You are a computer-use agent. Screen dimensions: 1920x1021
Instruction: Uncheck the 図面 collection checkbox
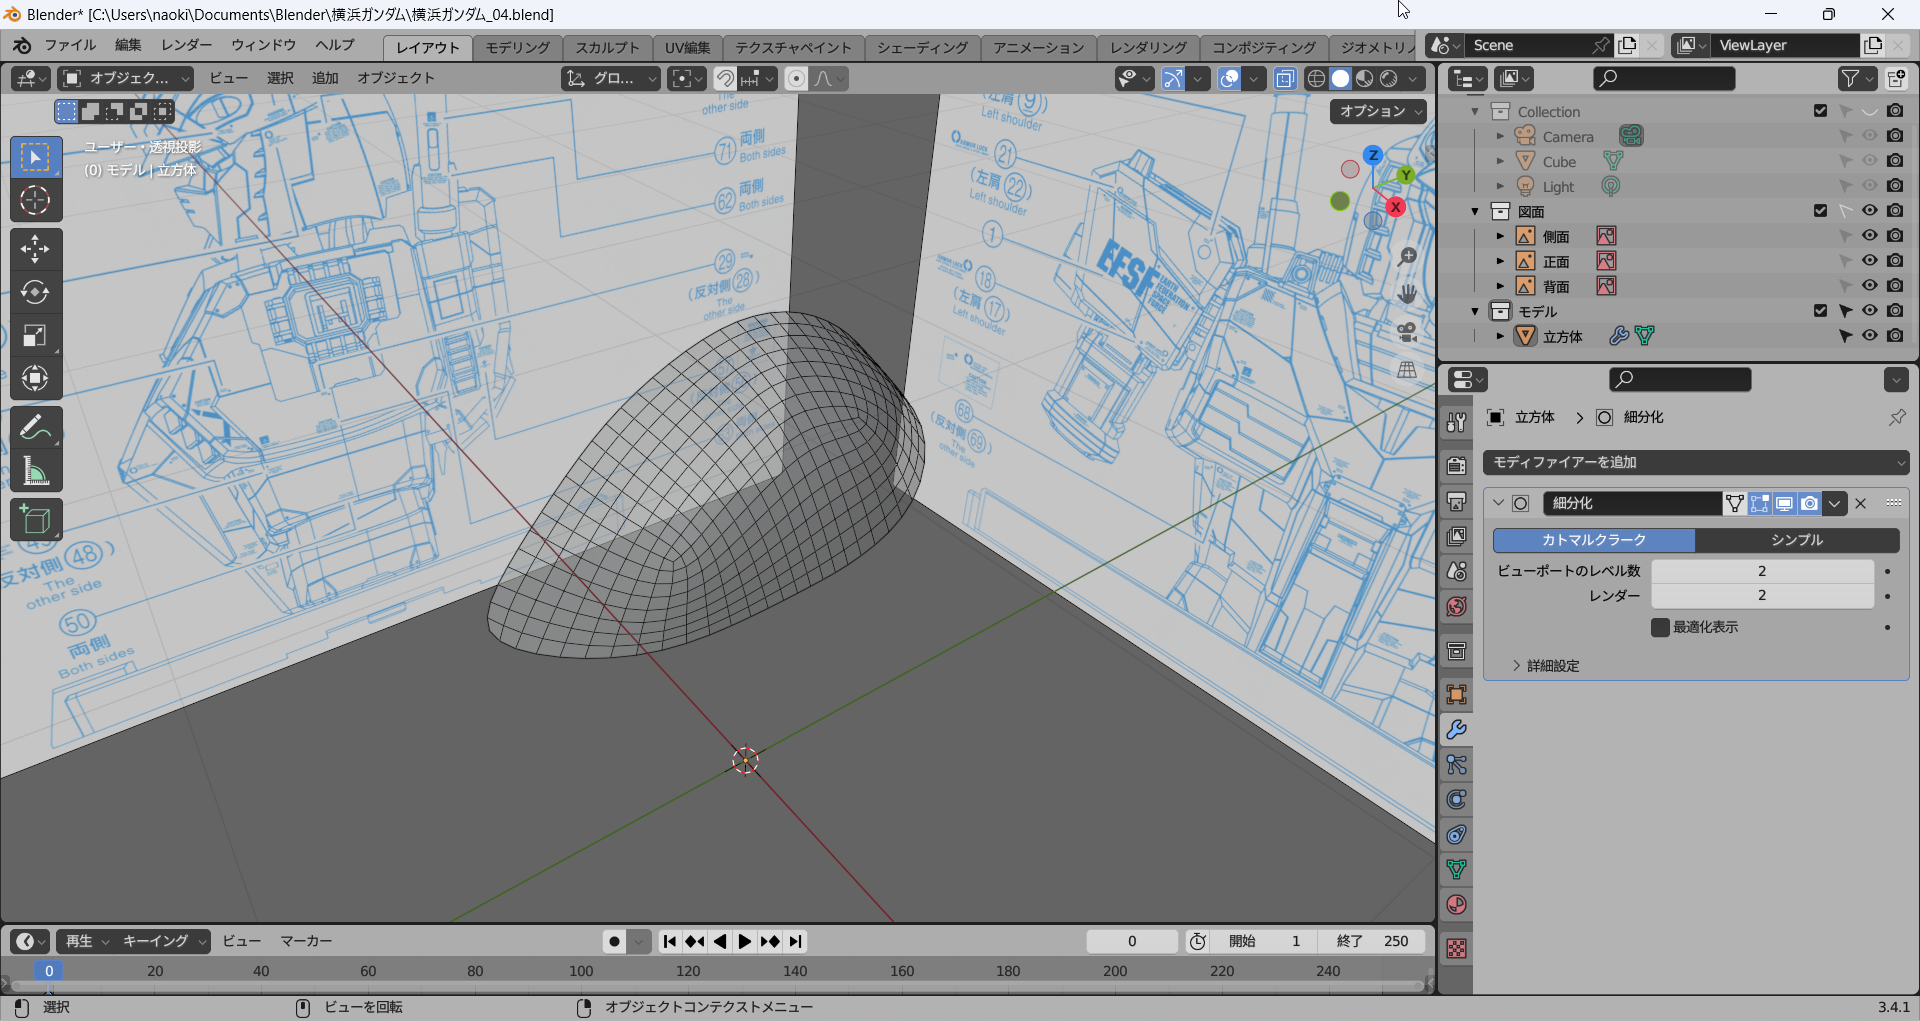point(1820,211)
